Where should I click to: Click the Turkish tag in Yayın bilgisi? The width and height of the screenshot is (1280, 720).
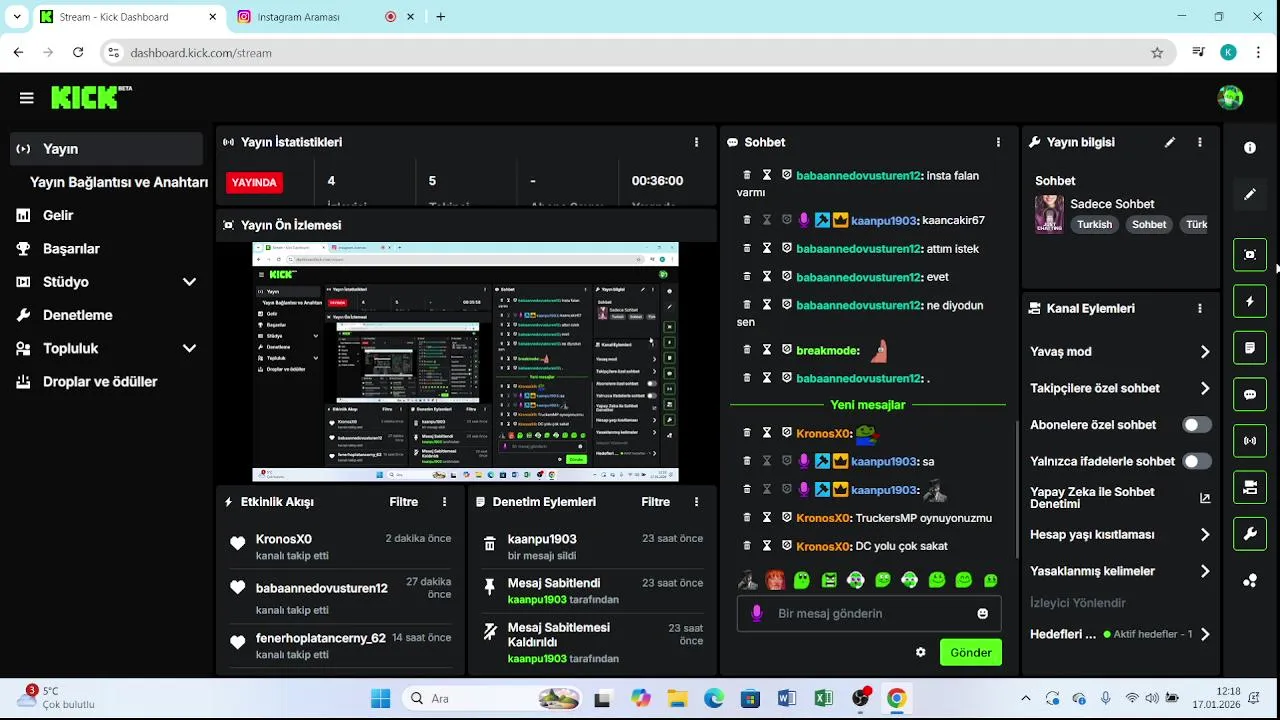pyautogui.click(x=1094, y=224)
